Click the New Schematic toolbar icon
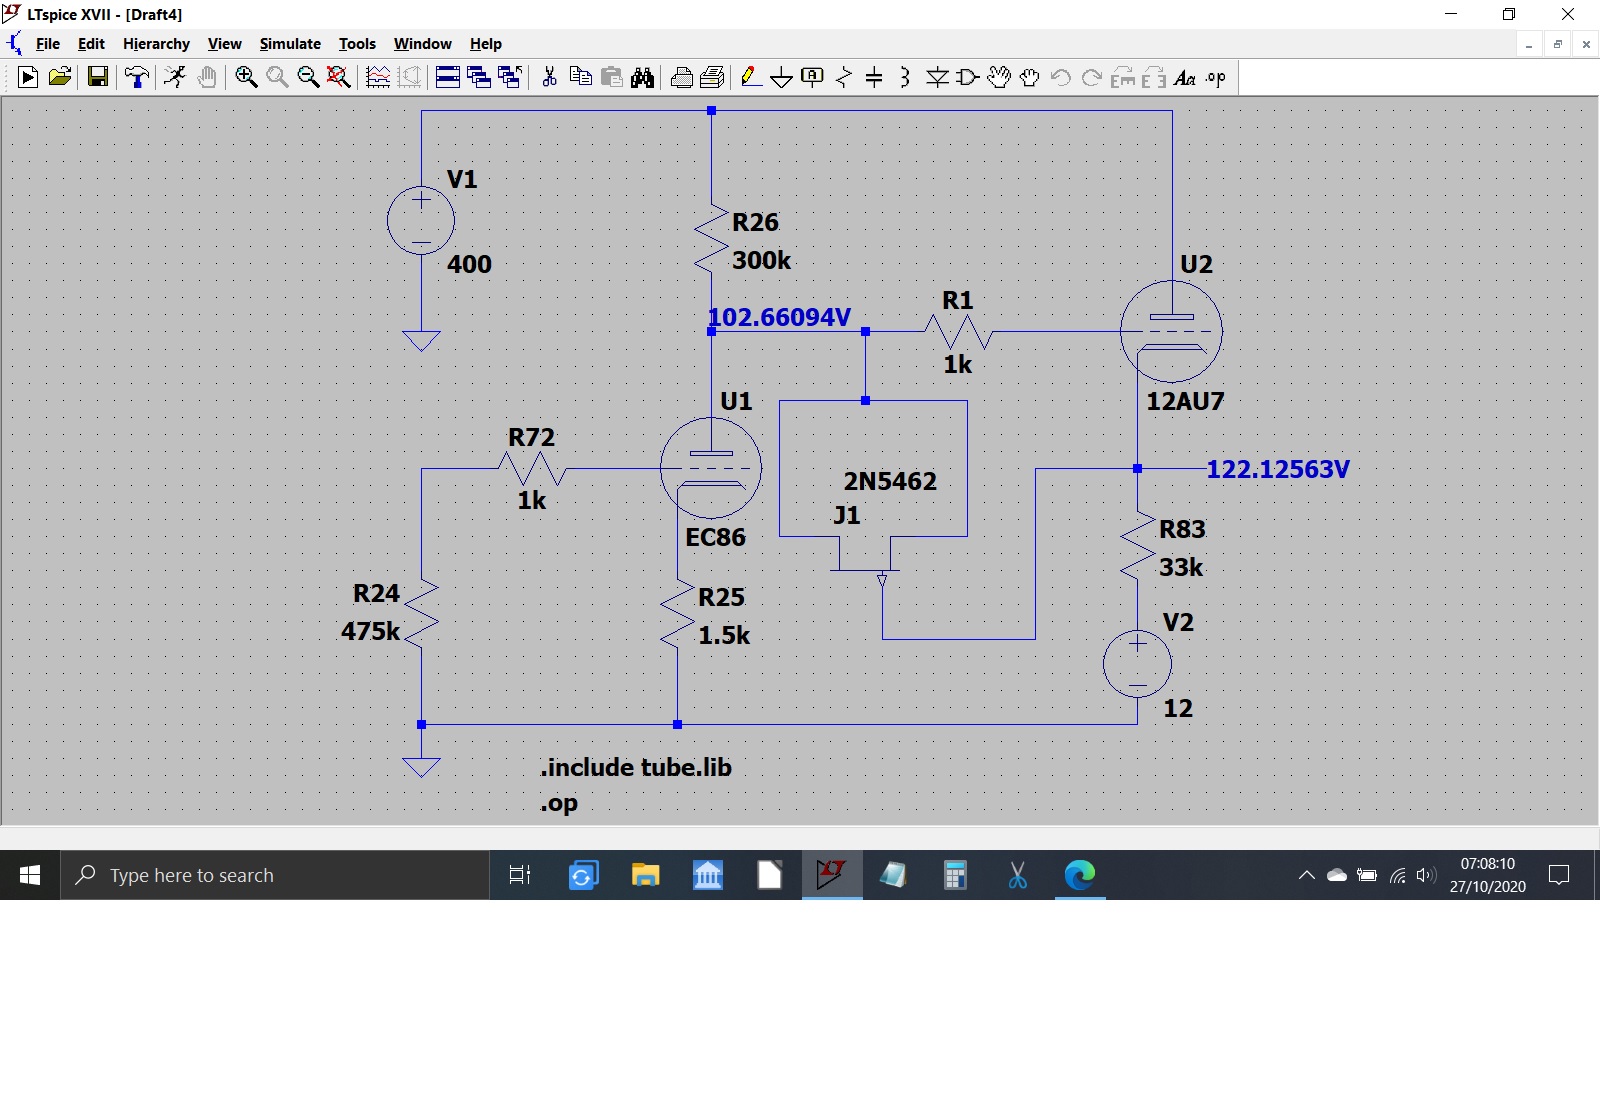This screenshot has width=1600, height=1118. pyautogui.click(x=28, y=78)
